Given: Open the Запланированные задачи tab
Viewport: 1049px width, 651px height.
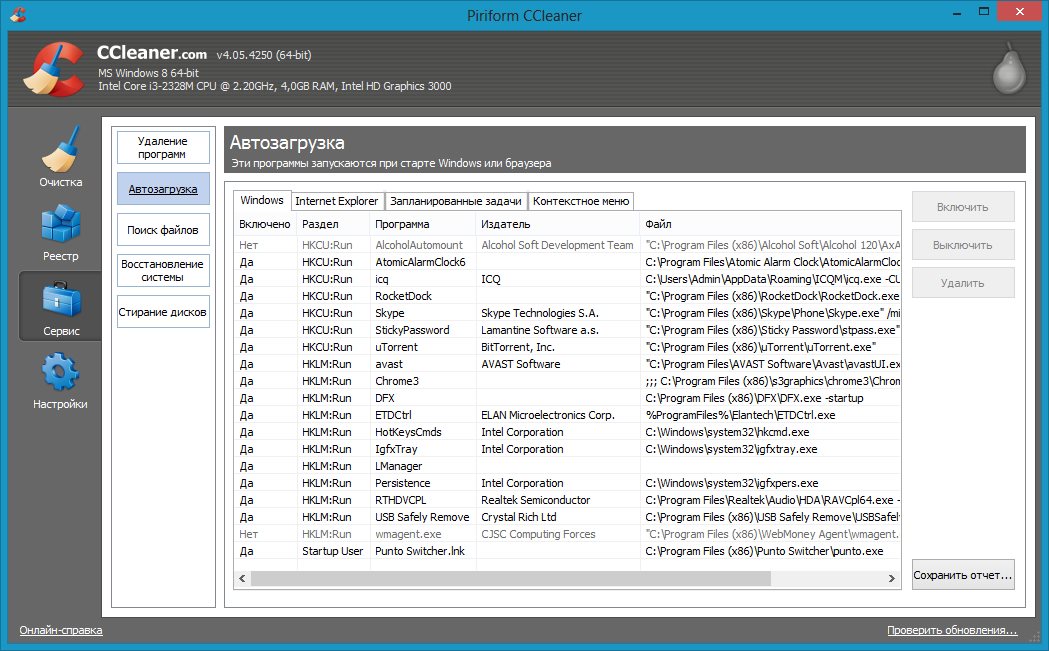Looking at the screenshot, I should [x=455, y=201].
